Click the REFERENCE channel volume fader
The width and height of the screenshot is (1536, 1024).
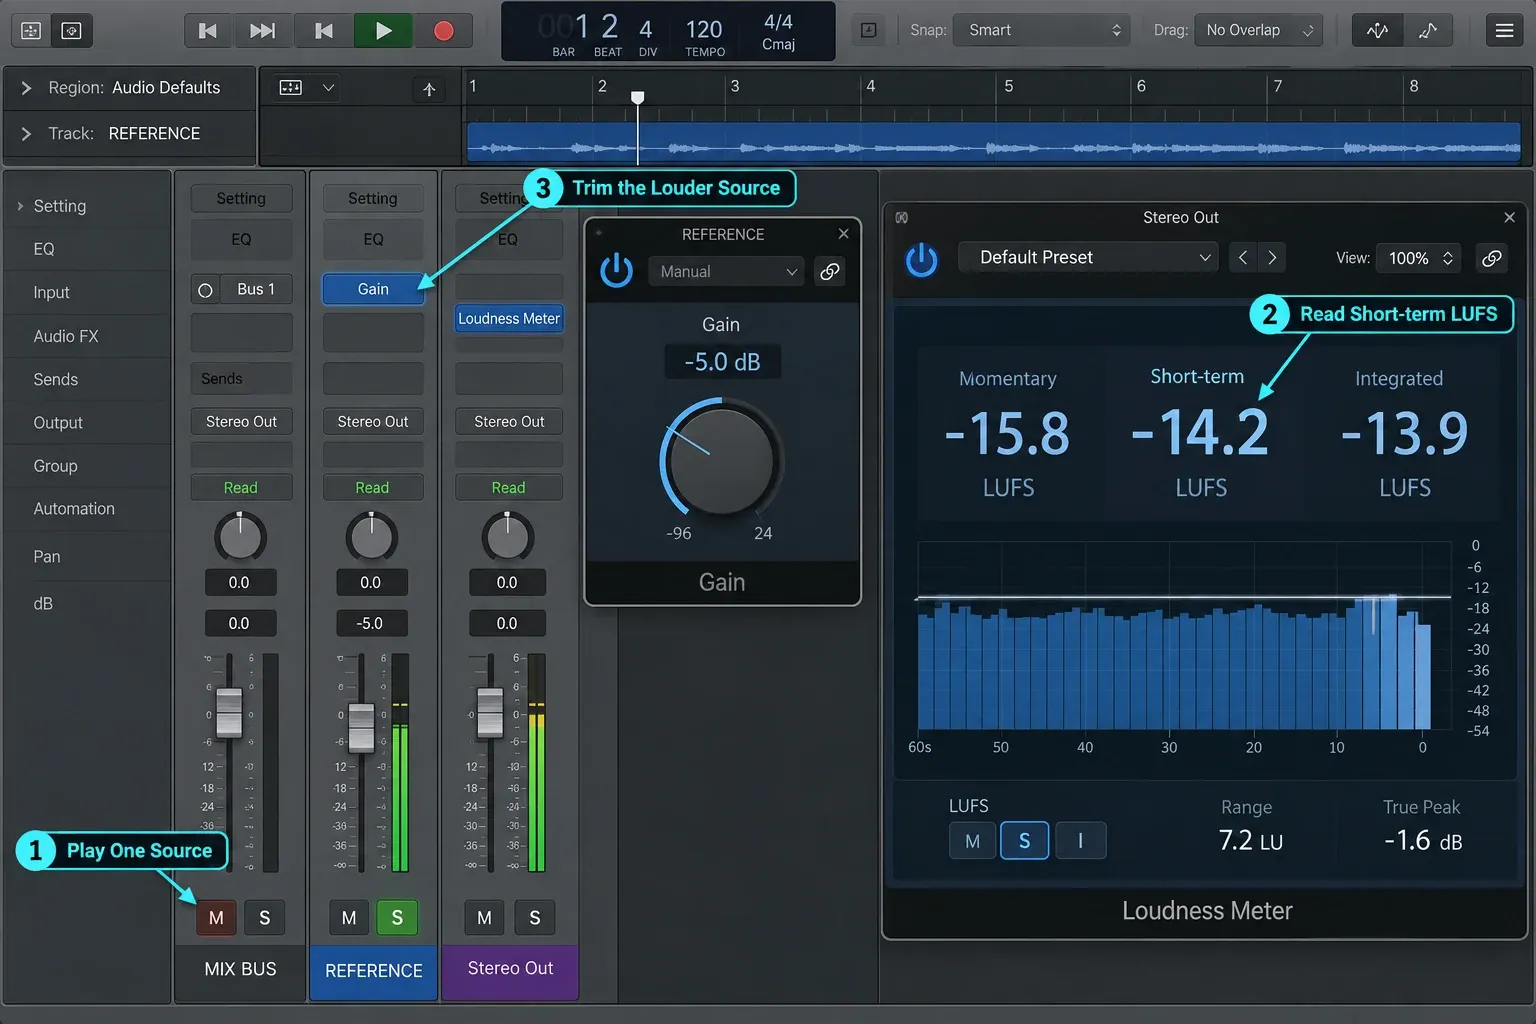click(361, 727)
